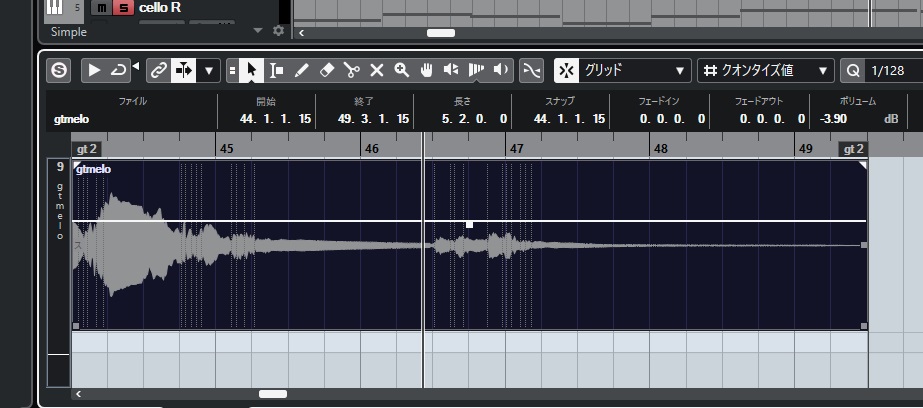Click bar 47 on the ruler
Viewport: 923px width, 408px height.
point(516,148)
